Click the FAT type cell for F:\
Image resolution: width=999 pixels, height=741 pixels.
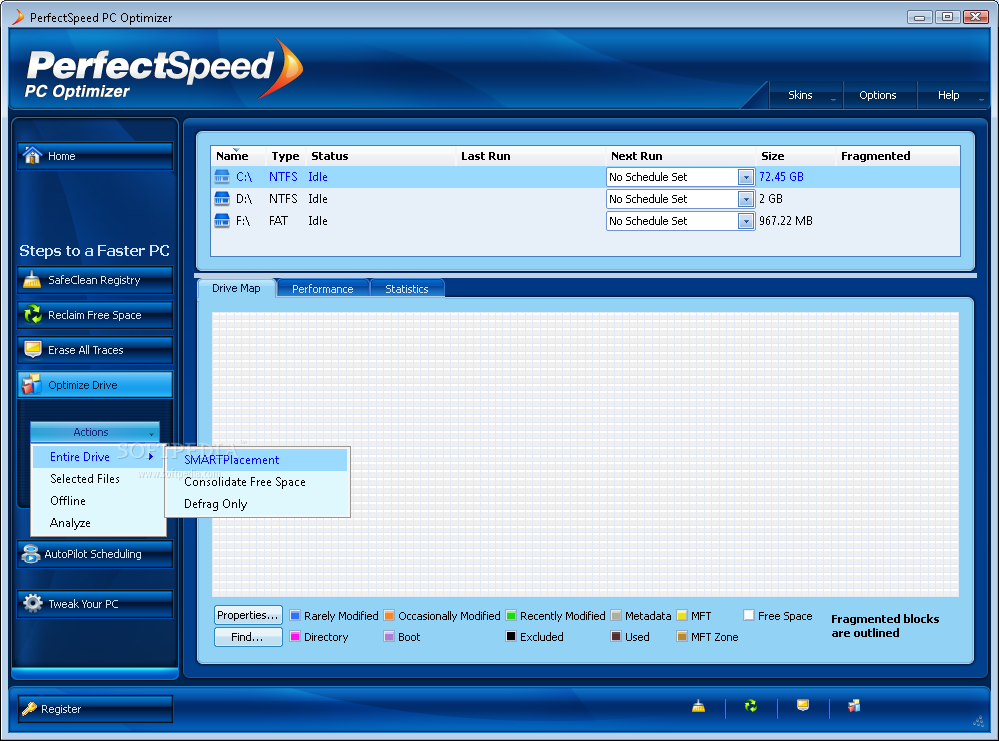[278, 221]
